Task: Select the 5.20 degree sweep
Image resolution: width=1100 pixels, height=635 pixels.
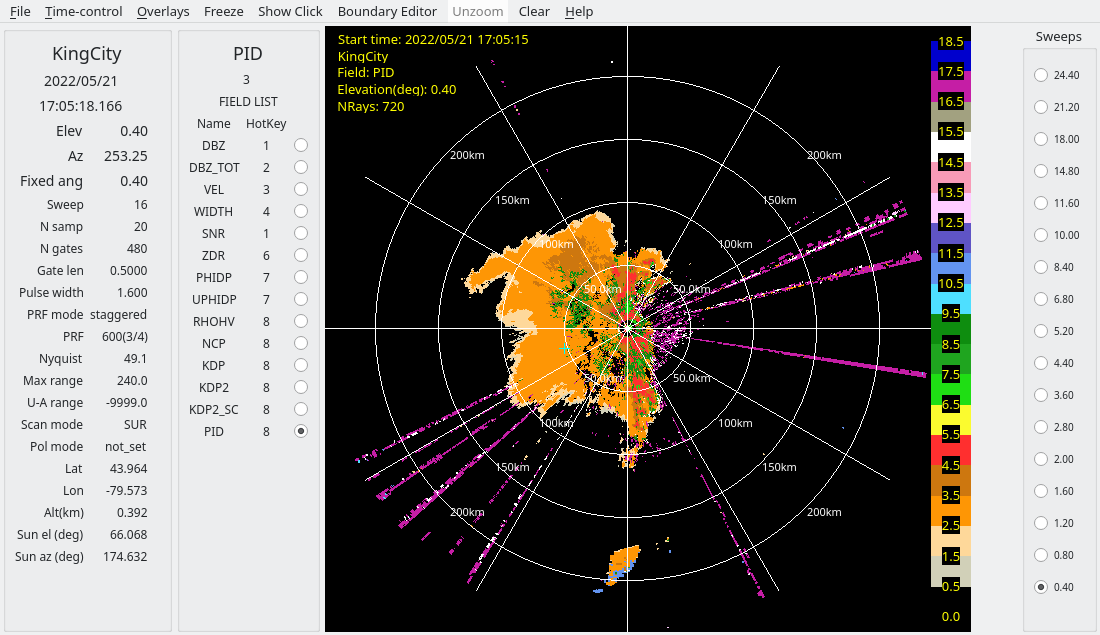Action: click(1041, 331)
